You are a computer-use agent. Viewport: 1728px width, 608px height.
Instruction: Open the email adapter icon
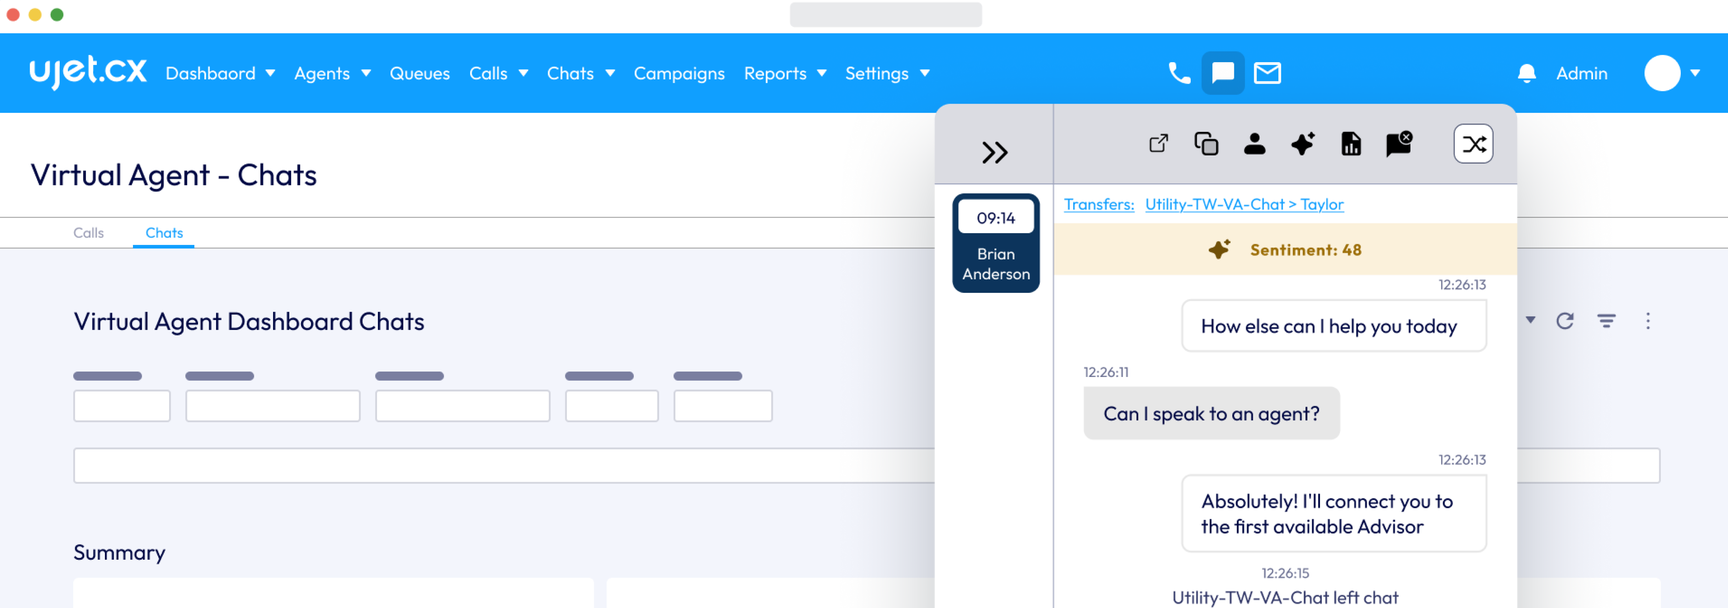pos(1267,73)
